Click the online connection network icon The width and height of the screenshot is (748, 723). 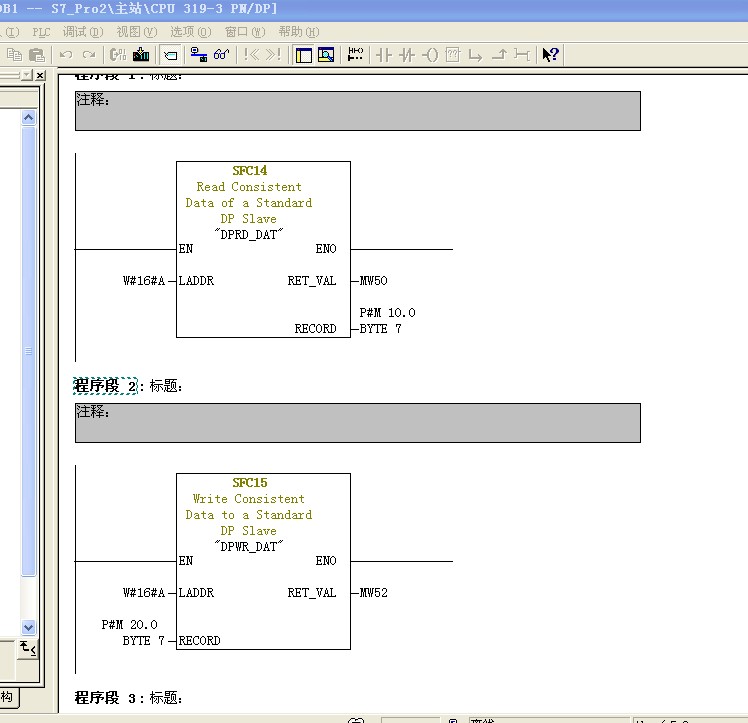coord(198,55)
